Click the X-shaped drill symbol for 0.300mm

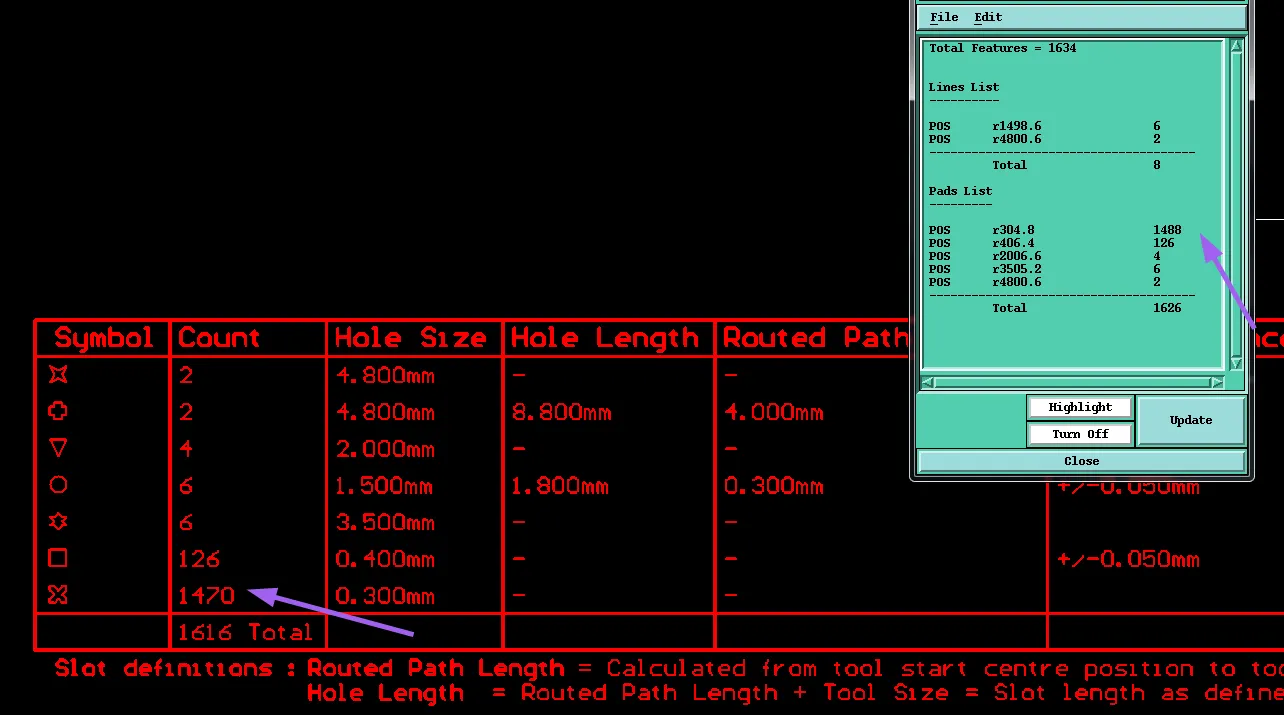(58, 595)
